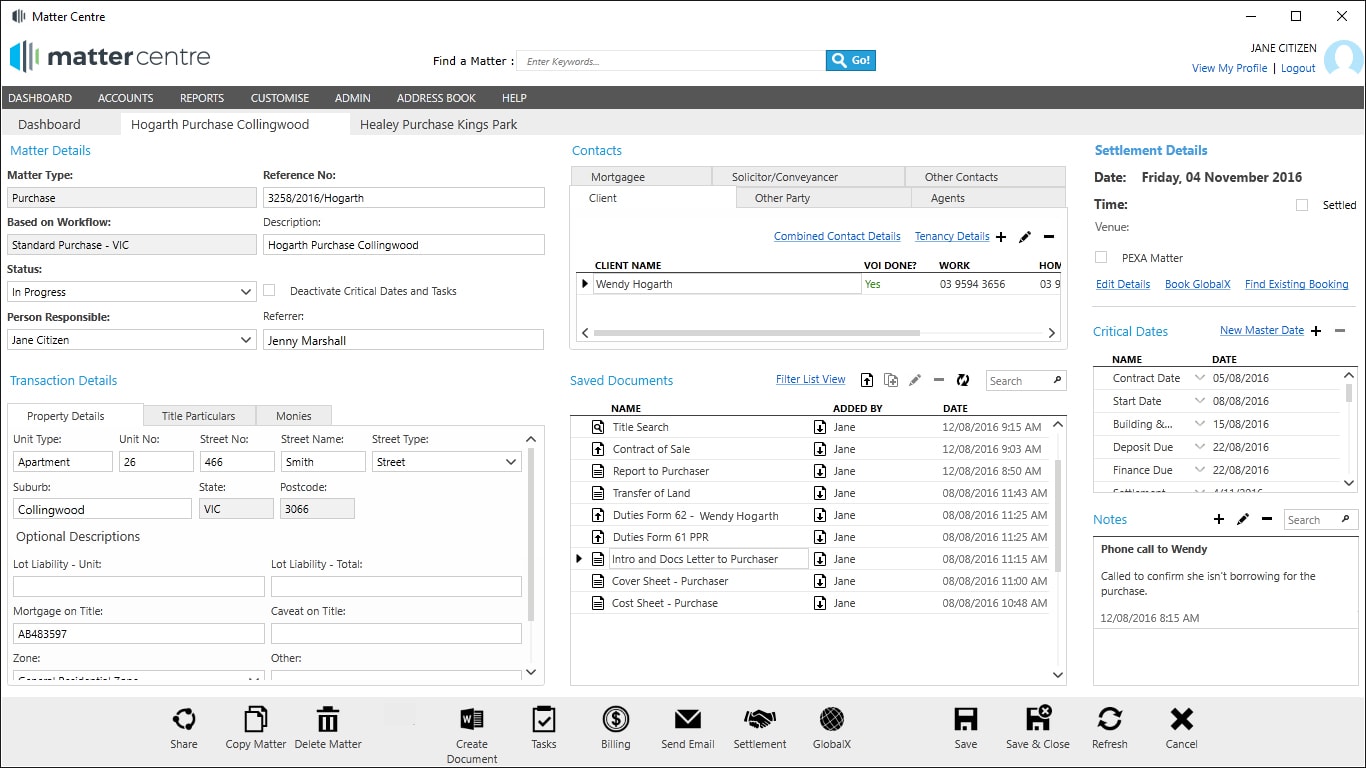Tick the Settled checkbox
1366x768 pixels.
tap(1302, 205)
